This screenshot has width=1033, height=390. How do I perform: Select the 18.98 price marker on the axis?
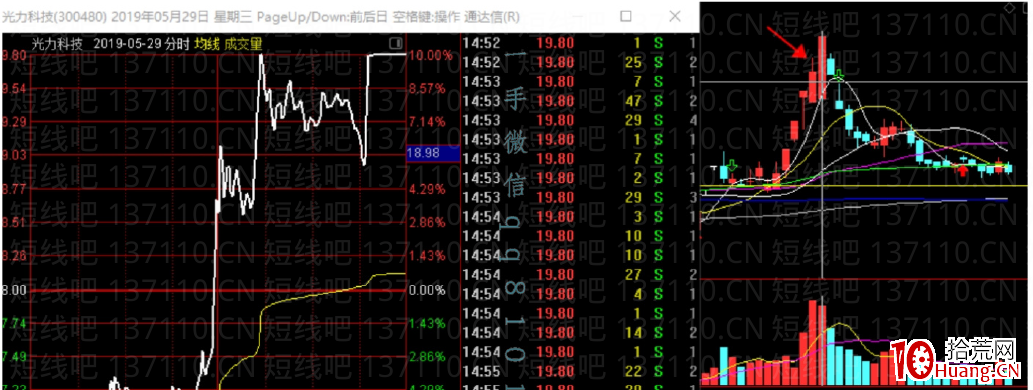(432, 153)
